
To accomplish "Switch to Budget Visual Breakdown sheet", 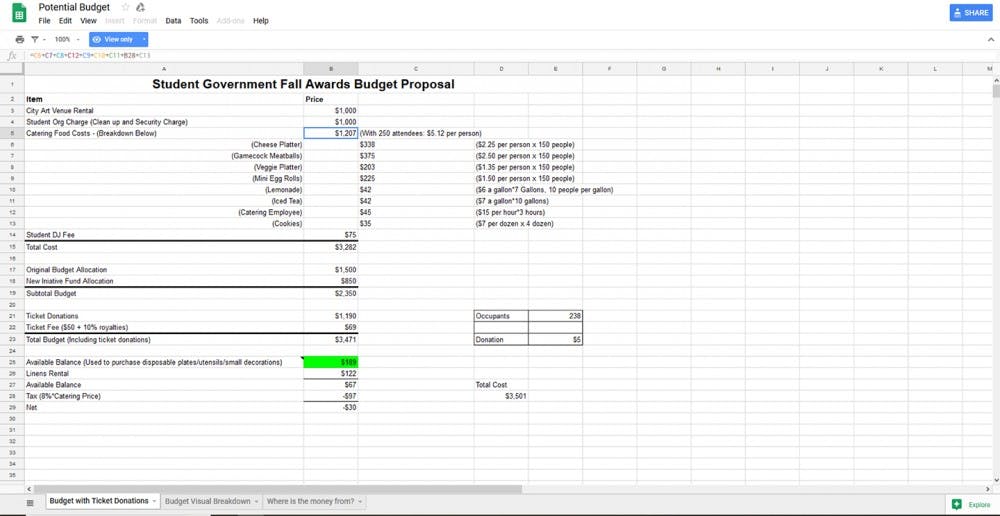I will (207, 501).
